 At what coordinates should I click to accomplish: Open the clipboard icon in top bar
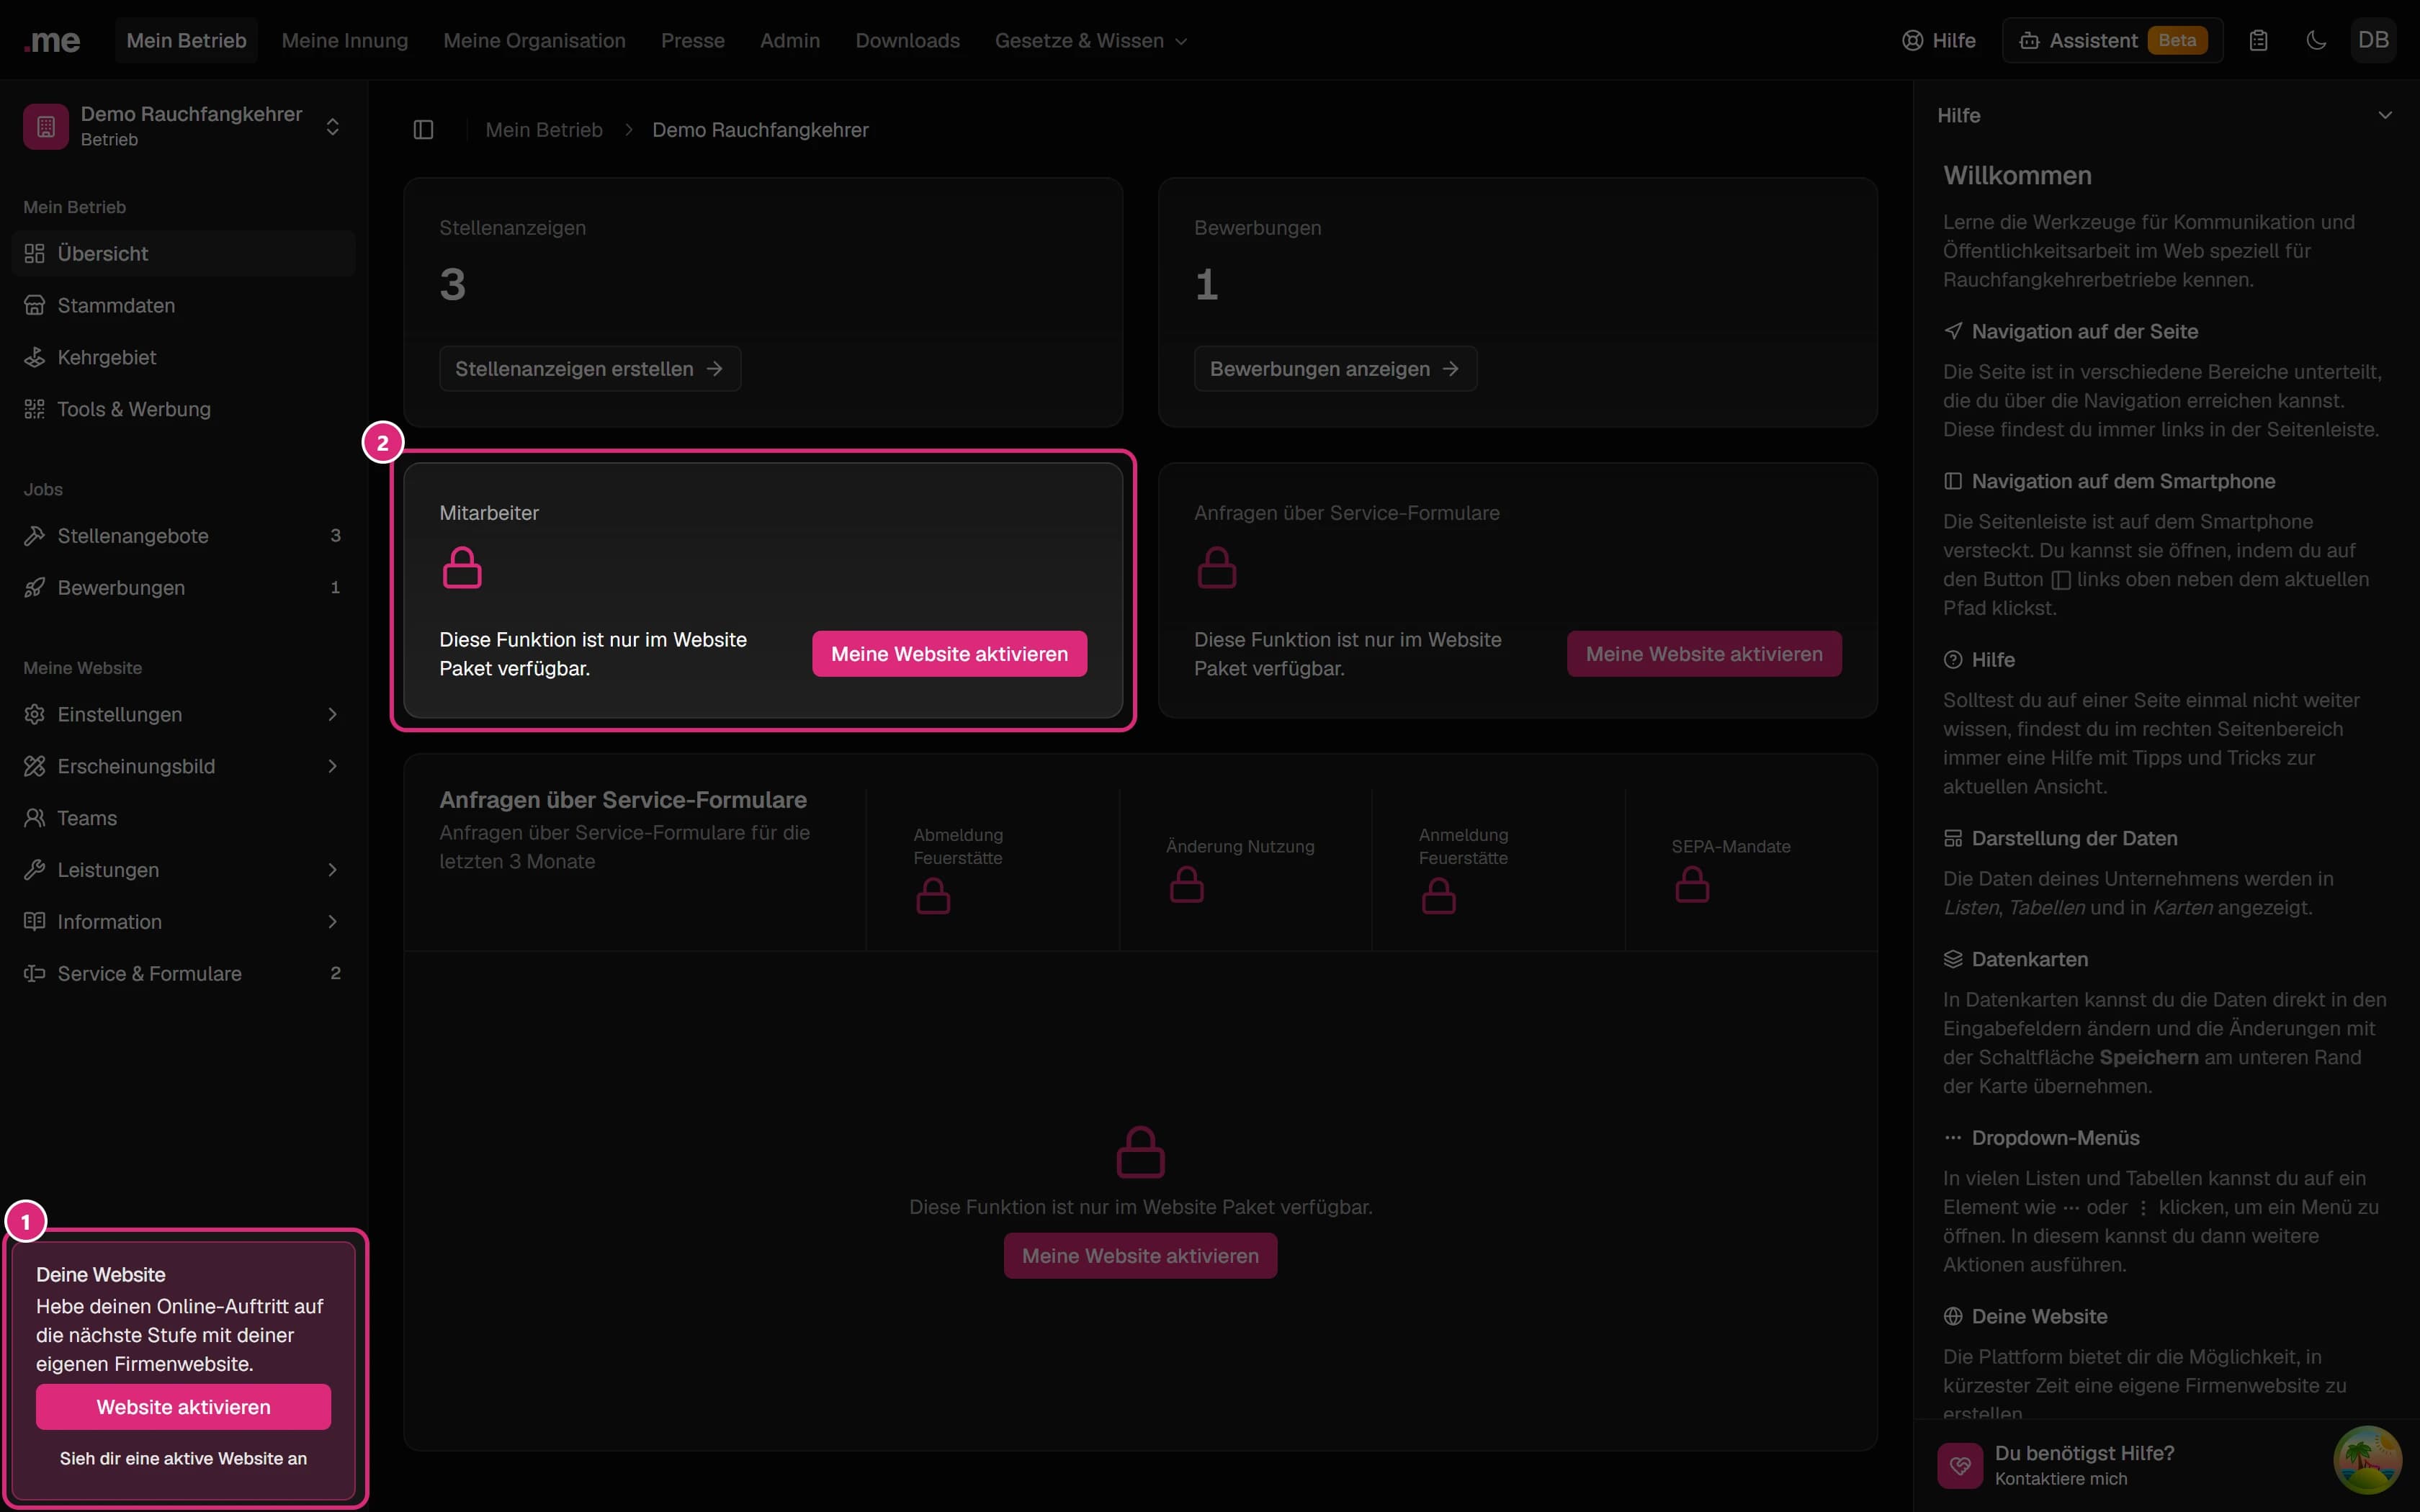click(2258, 41)
